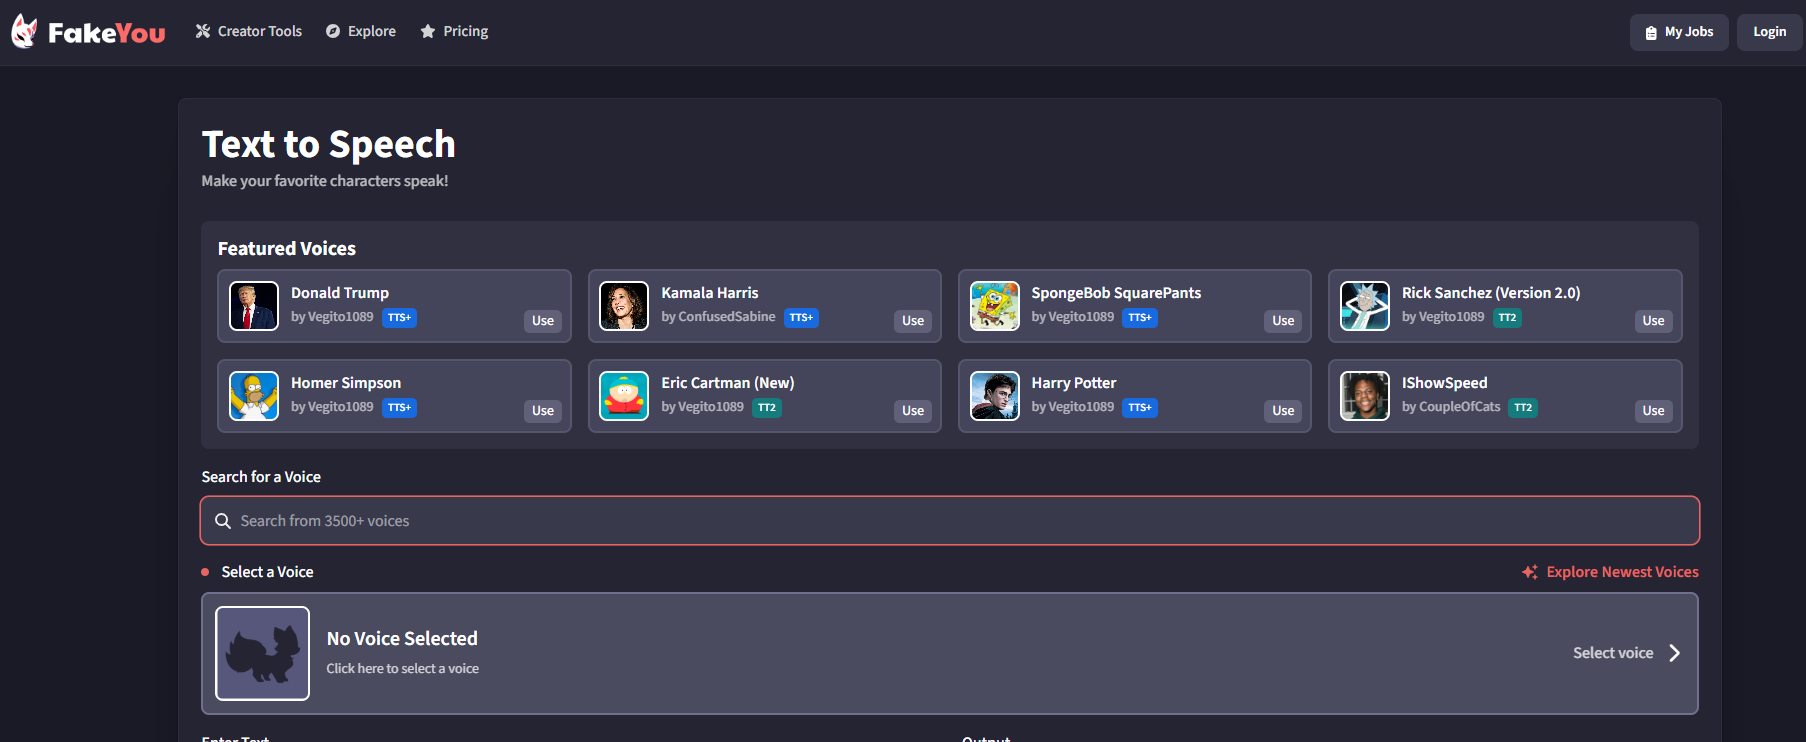Click the SpongeBob SquarePants voice name
Viewport: 1806px width, 742px height.
coord(1116,293)
